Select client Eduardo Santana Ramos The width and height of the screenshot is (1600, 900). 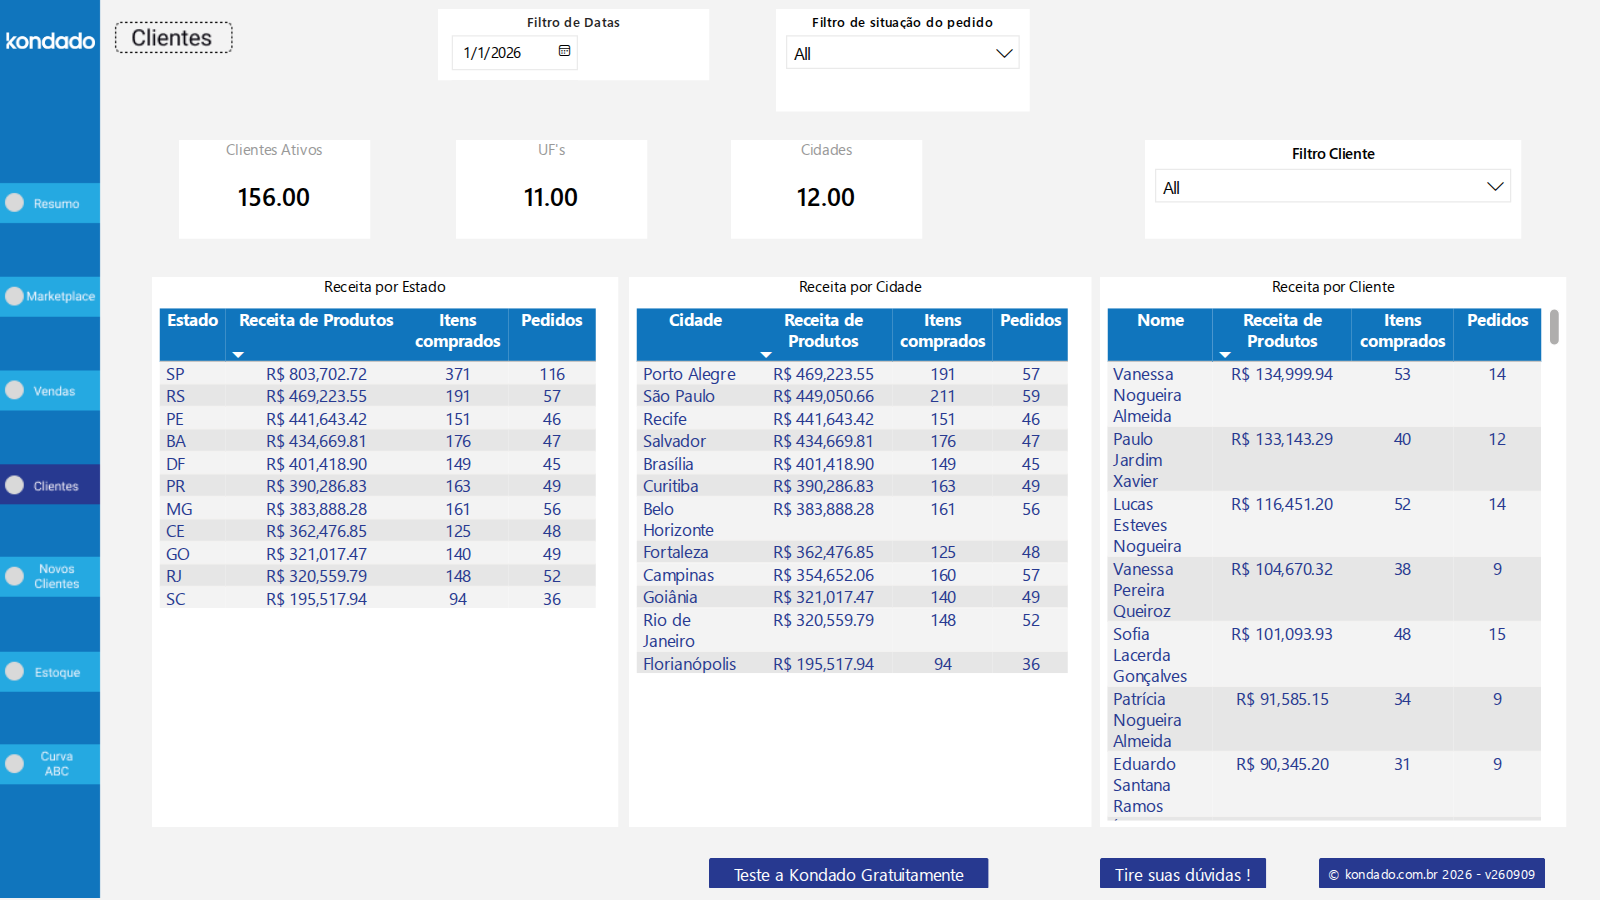(x=1324, y=785)
